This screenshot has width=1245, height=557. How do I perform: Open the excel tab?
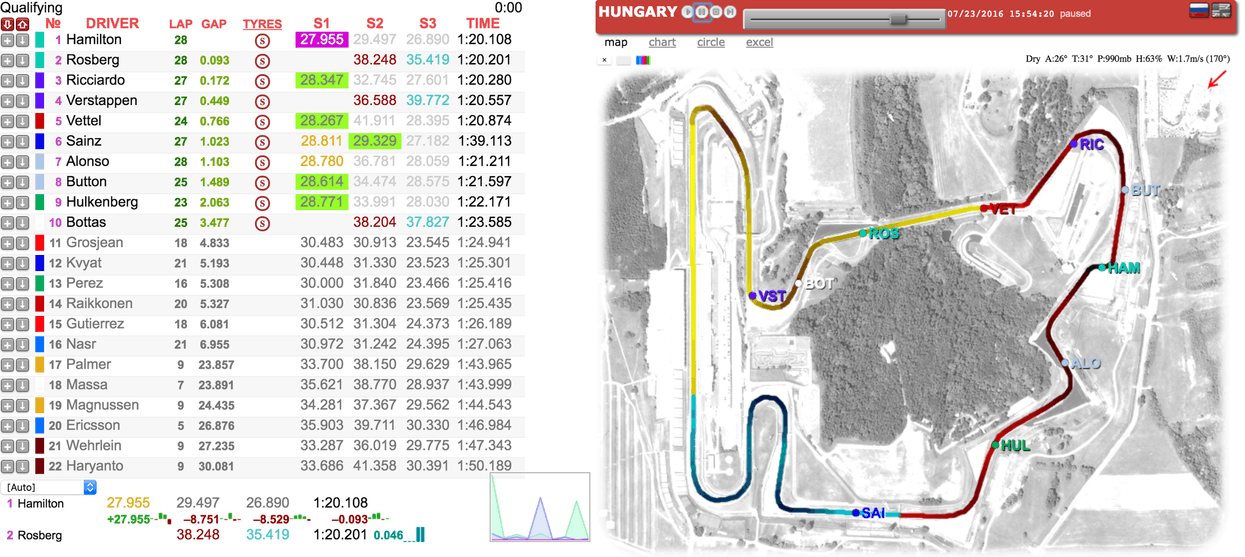coord(760,42)
